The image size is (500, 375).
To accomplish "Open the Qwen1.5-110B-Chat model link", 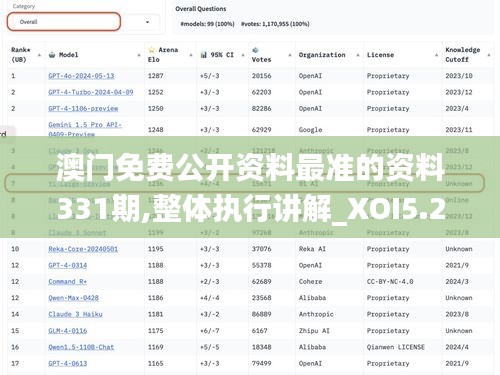I will click(x=81, y=347).
